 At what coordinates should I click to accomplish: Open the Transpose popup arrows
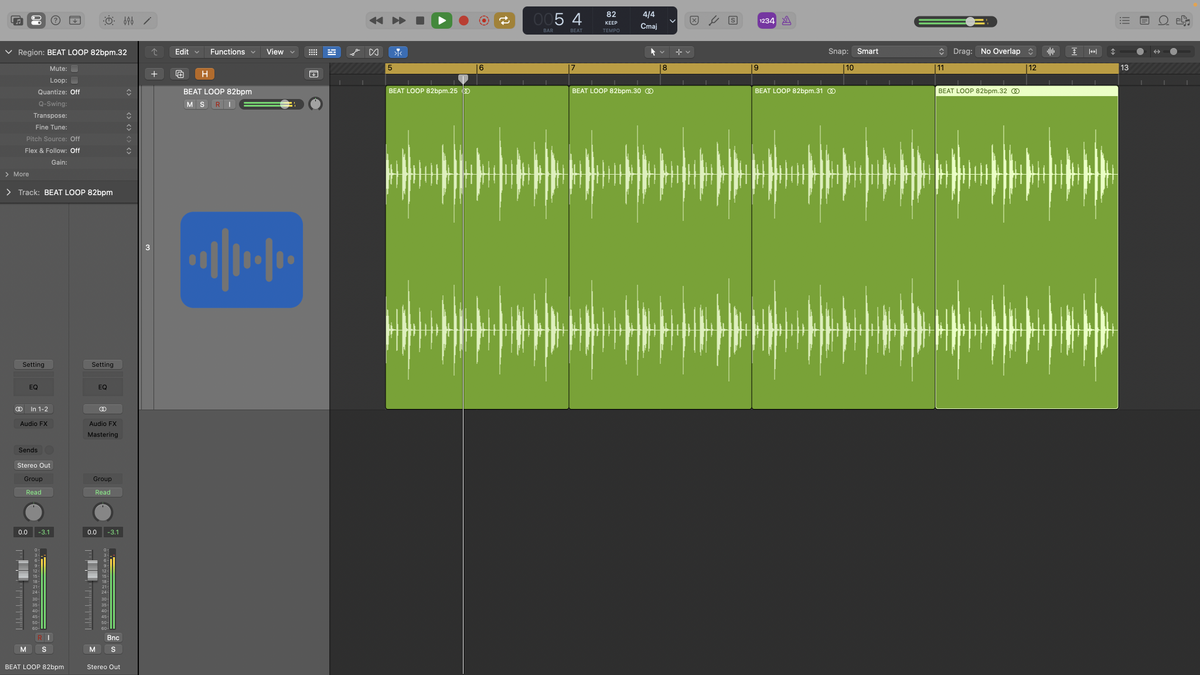[128, 115]
